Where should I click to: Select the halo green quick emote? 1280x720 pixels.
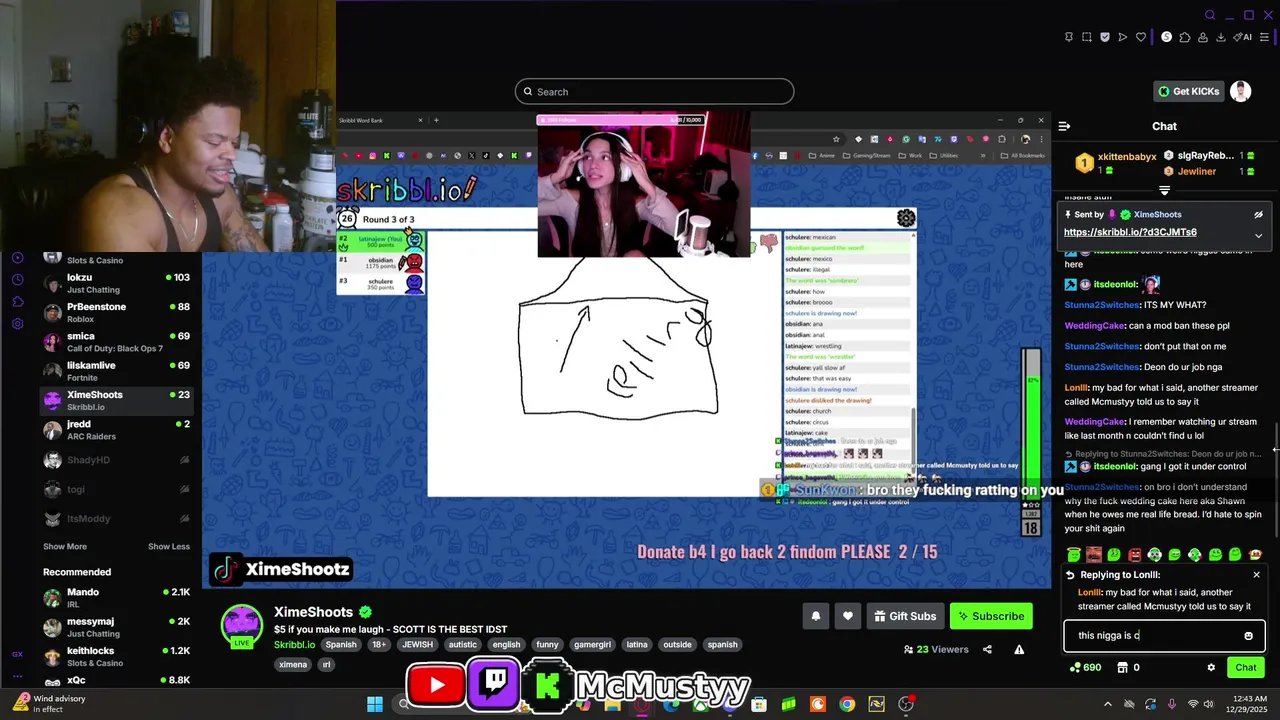tap(1074, 555)
